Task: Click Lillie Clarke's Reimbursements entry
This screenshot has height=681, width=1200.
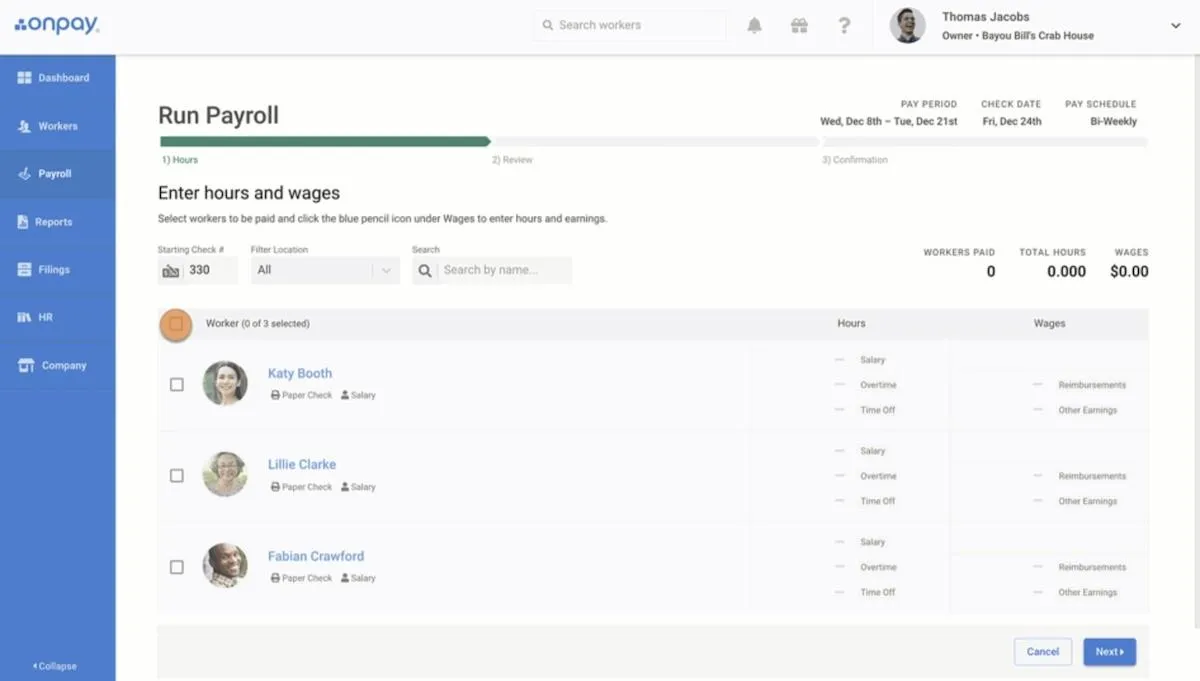Action: point(1079,476)
